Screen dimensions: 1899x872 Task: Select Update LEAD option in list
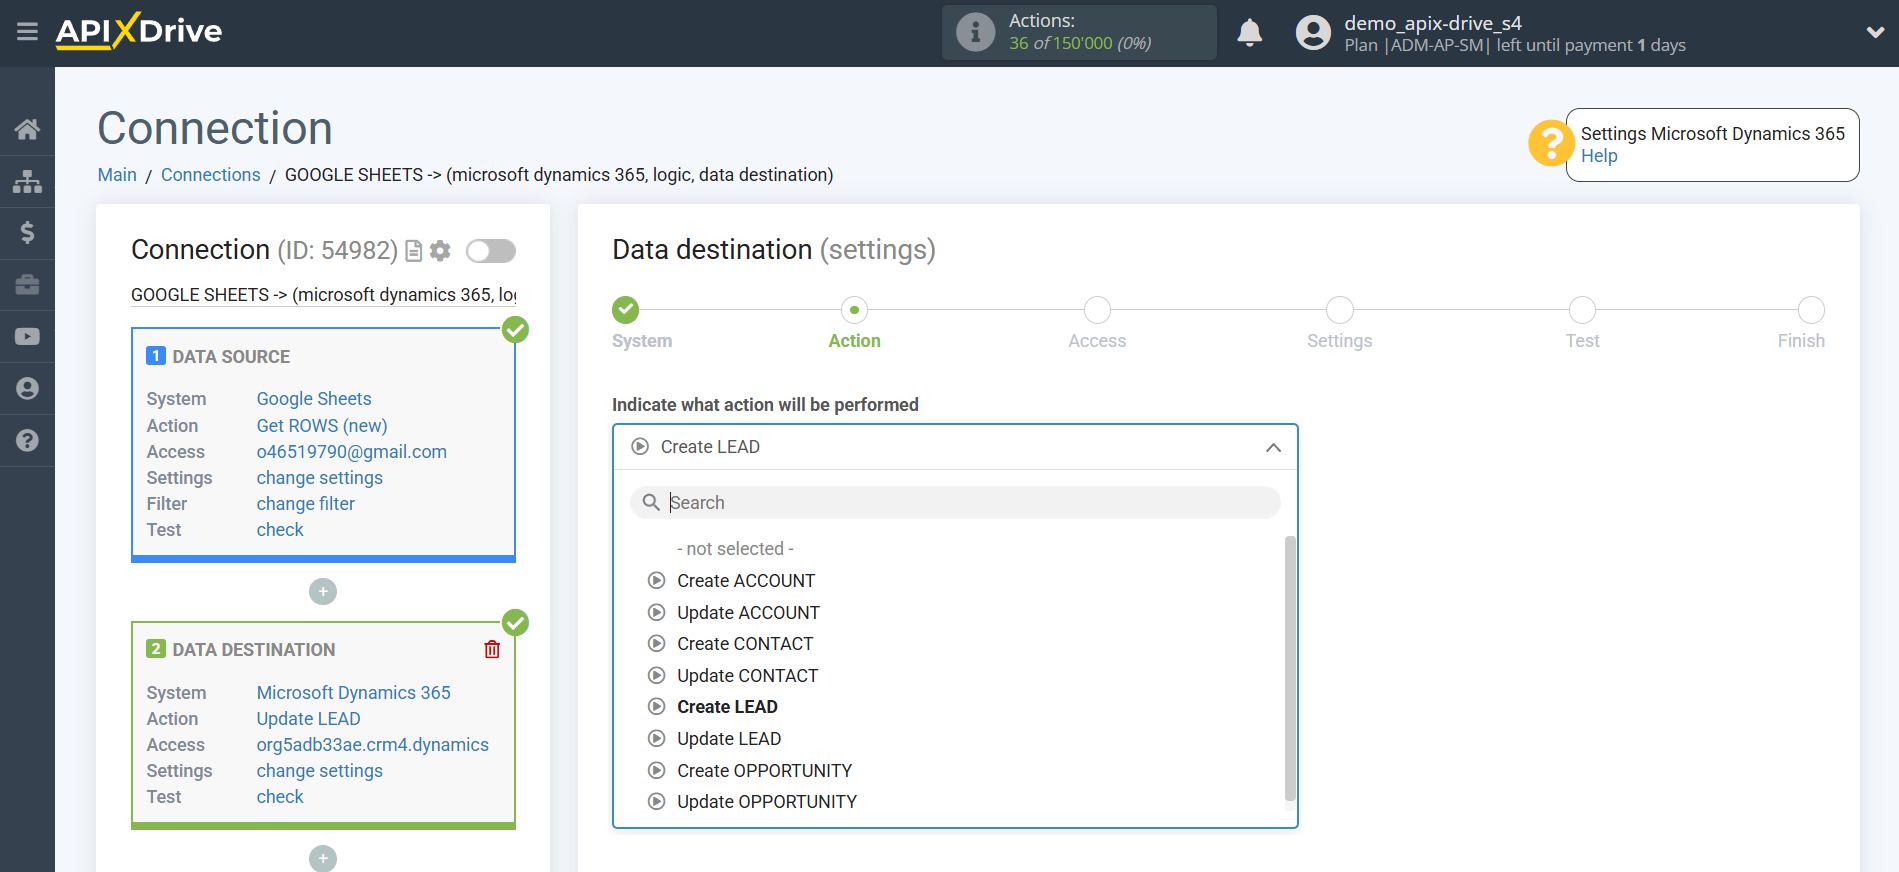point(729,739)
